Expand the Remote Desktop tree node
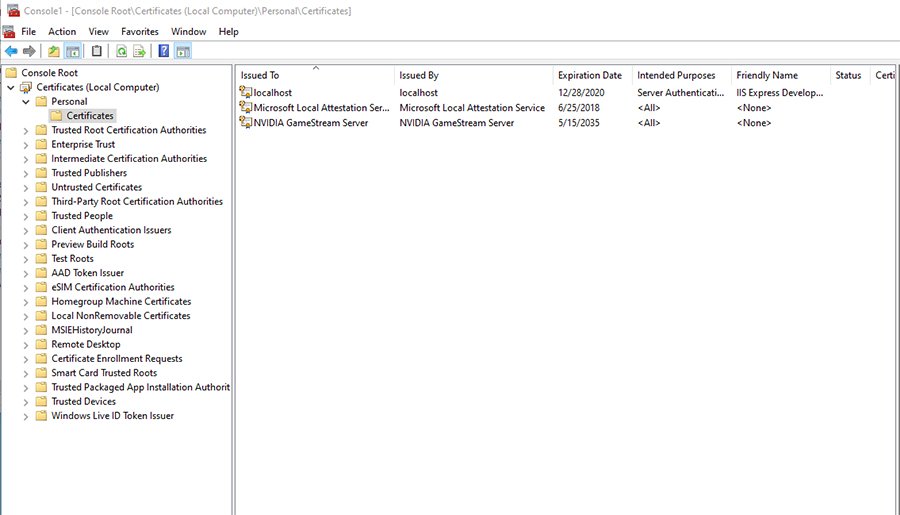 26,345
